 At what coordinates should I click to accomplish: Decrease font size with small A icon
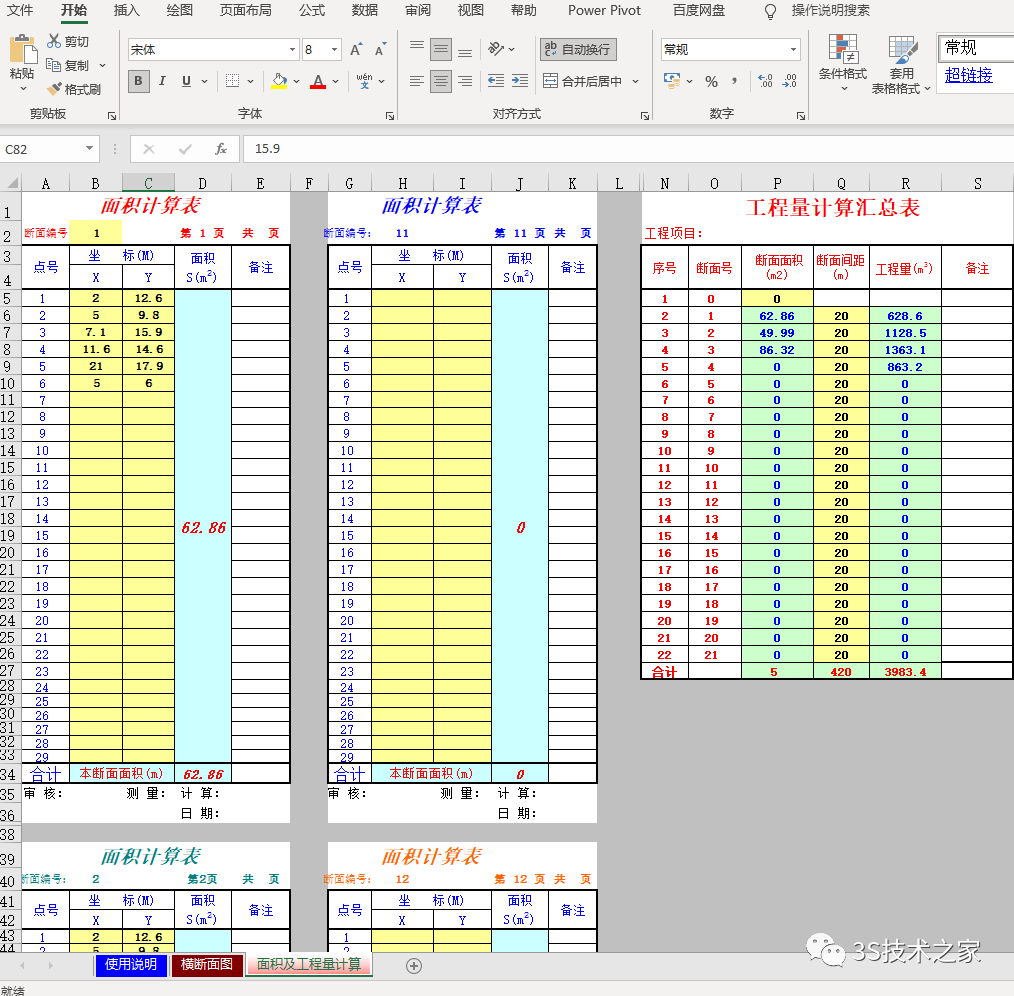[380, 50]
